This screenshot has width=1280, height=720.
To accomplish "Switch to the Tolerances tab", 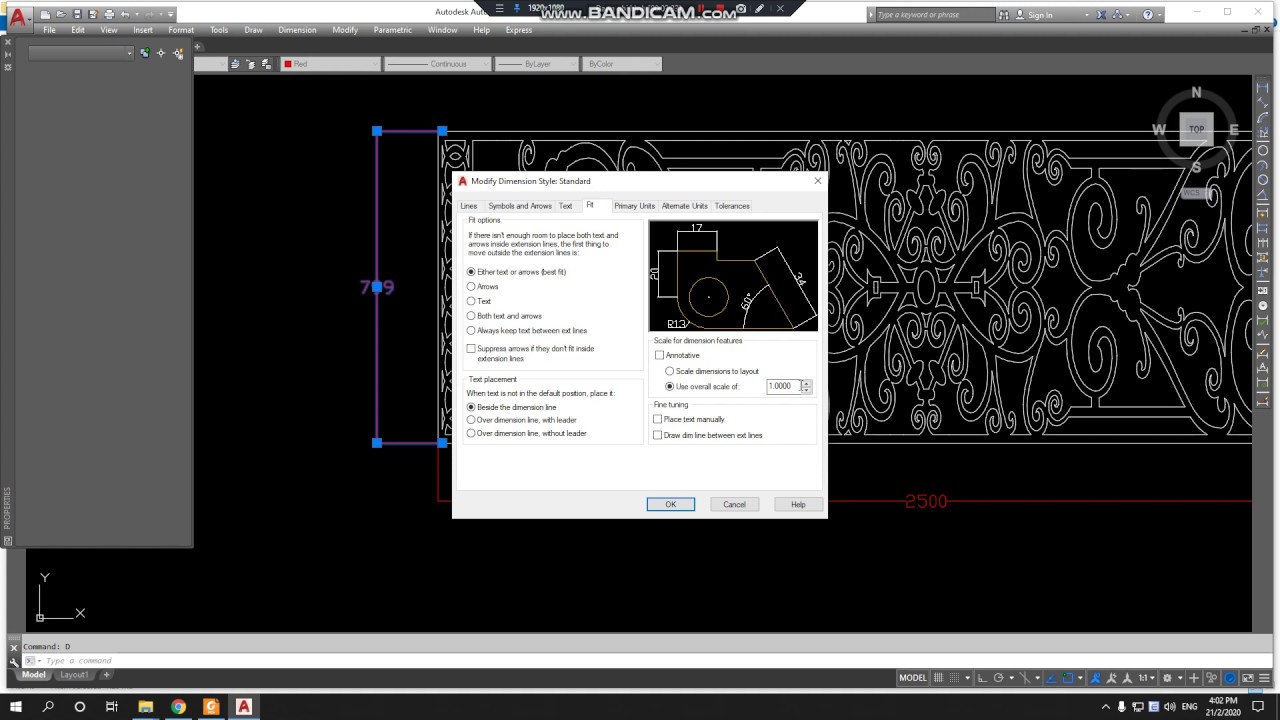I will click(x=732, y=206).
